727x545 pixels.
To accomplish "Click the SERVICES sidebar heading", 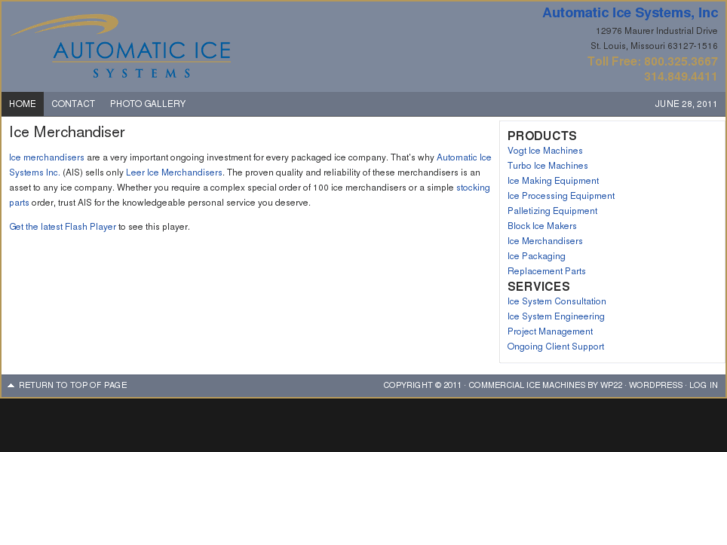I will tap(539, 287).
